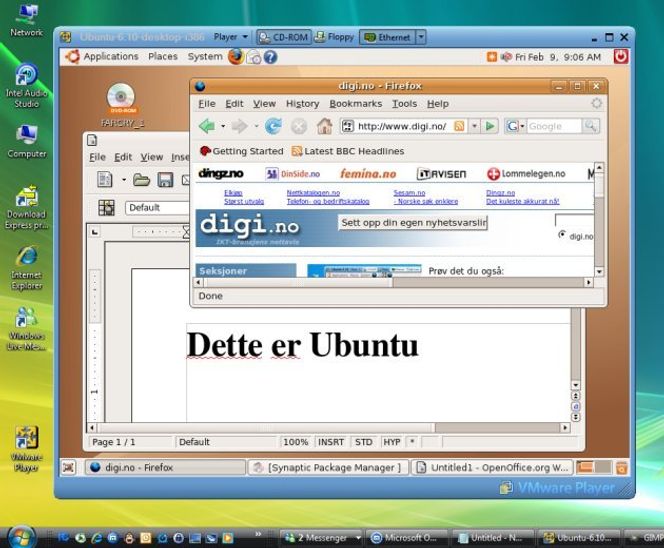Image resolution: width=664 pixels, height=548 pixels.
Task: Click the Latest BBC Headlines bookmark
Action: click(348, 151)
